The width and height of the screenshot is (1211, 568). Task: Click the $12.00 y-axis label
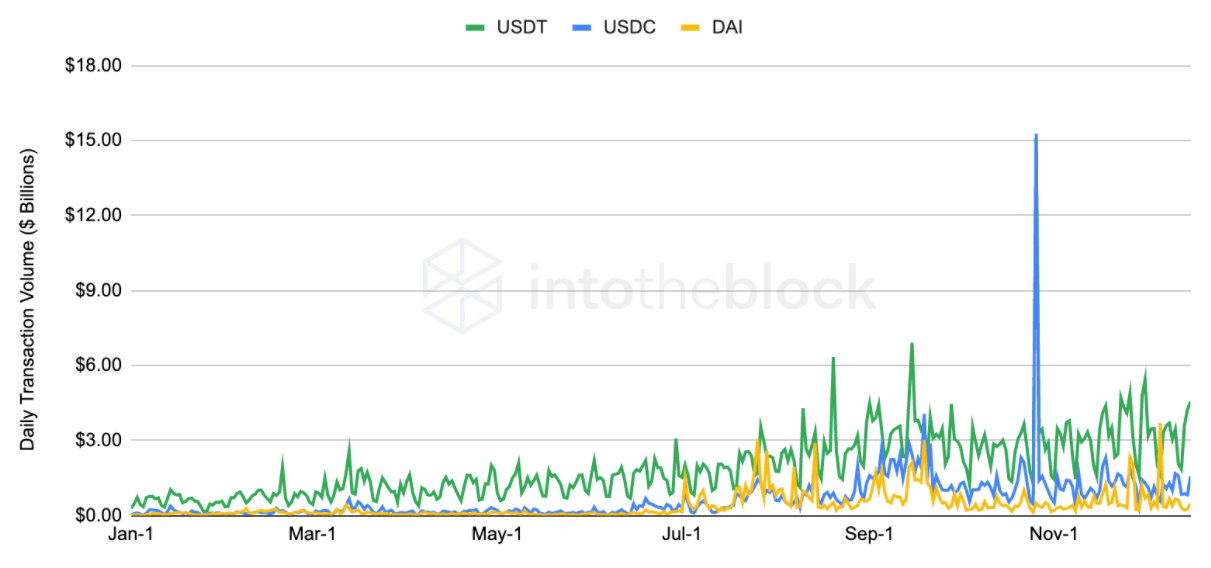pos(93,216)
